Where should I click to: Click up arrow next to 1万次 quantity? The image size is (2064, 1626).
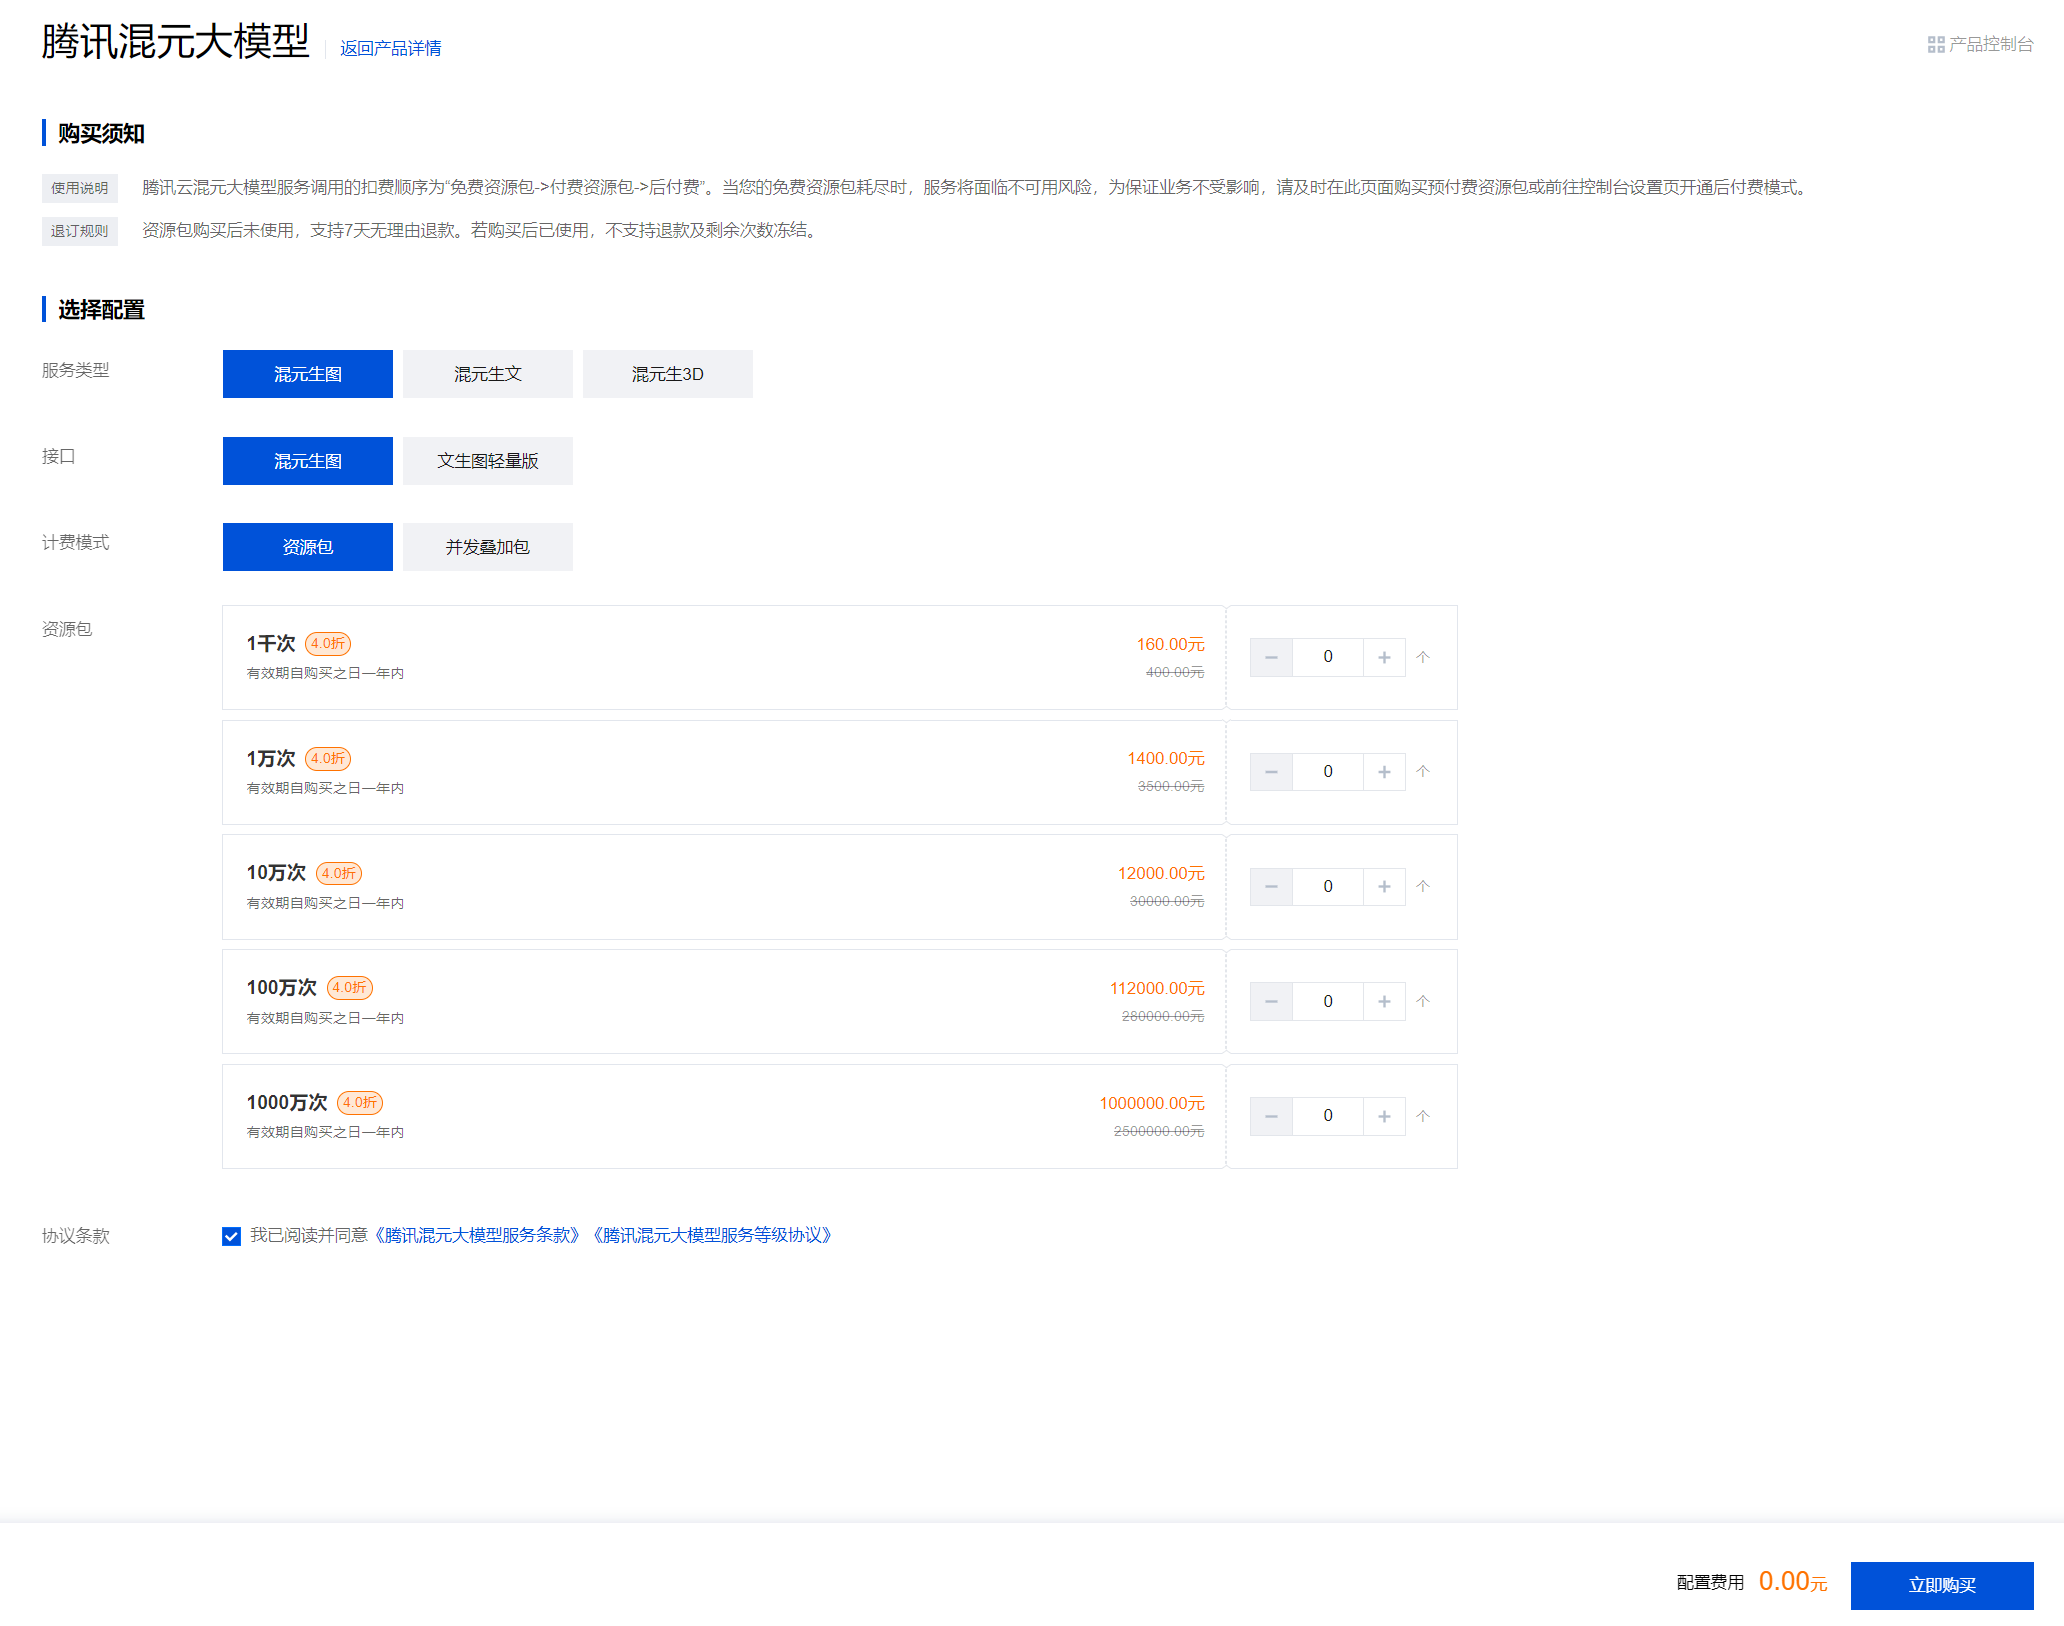click(1423, 772)
